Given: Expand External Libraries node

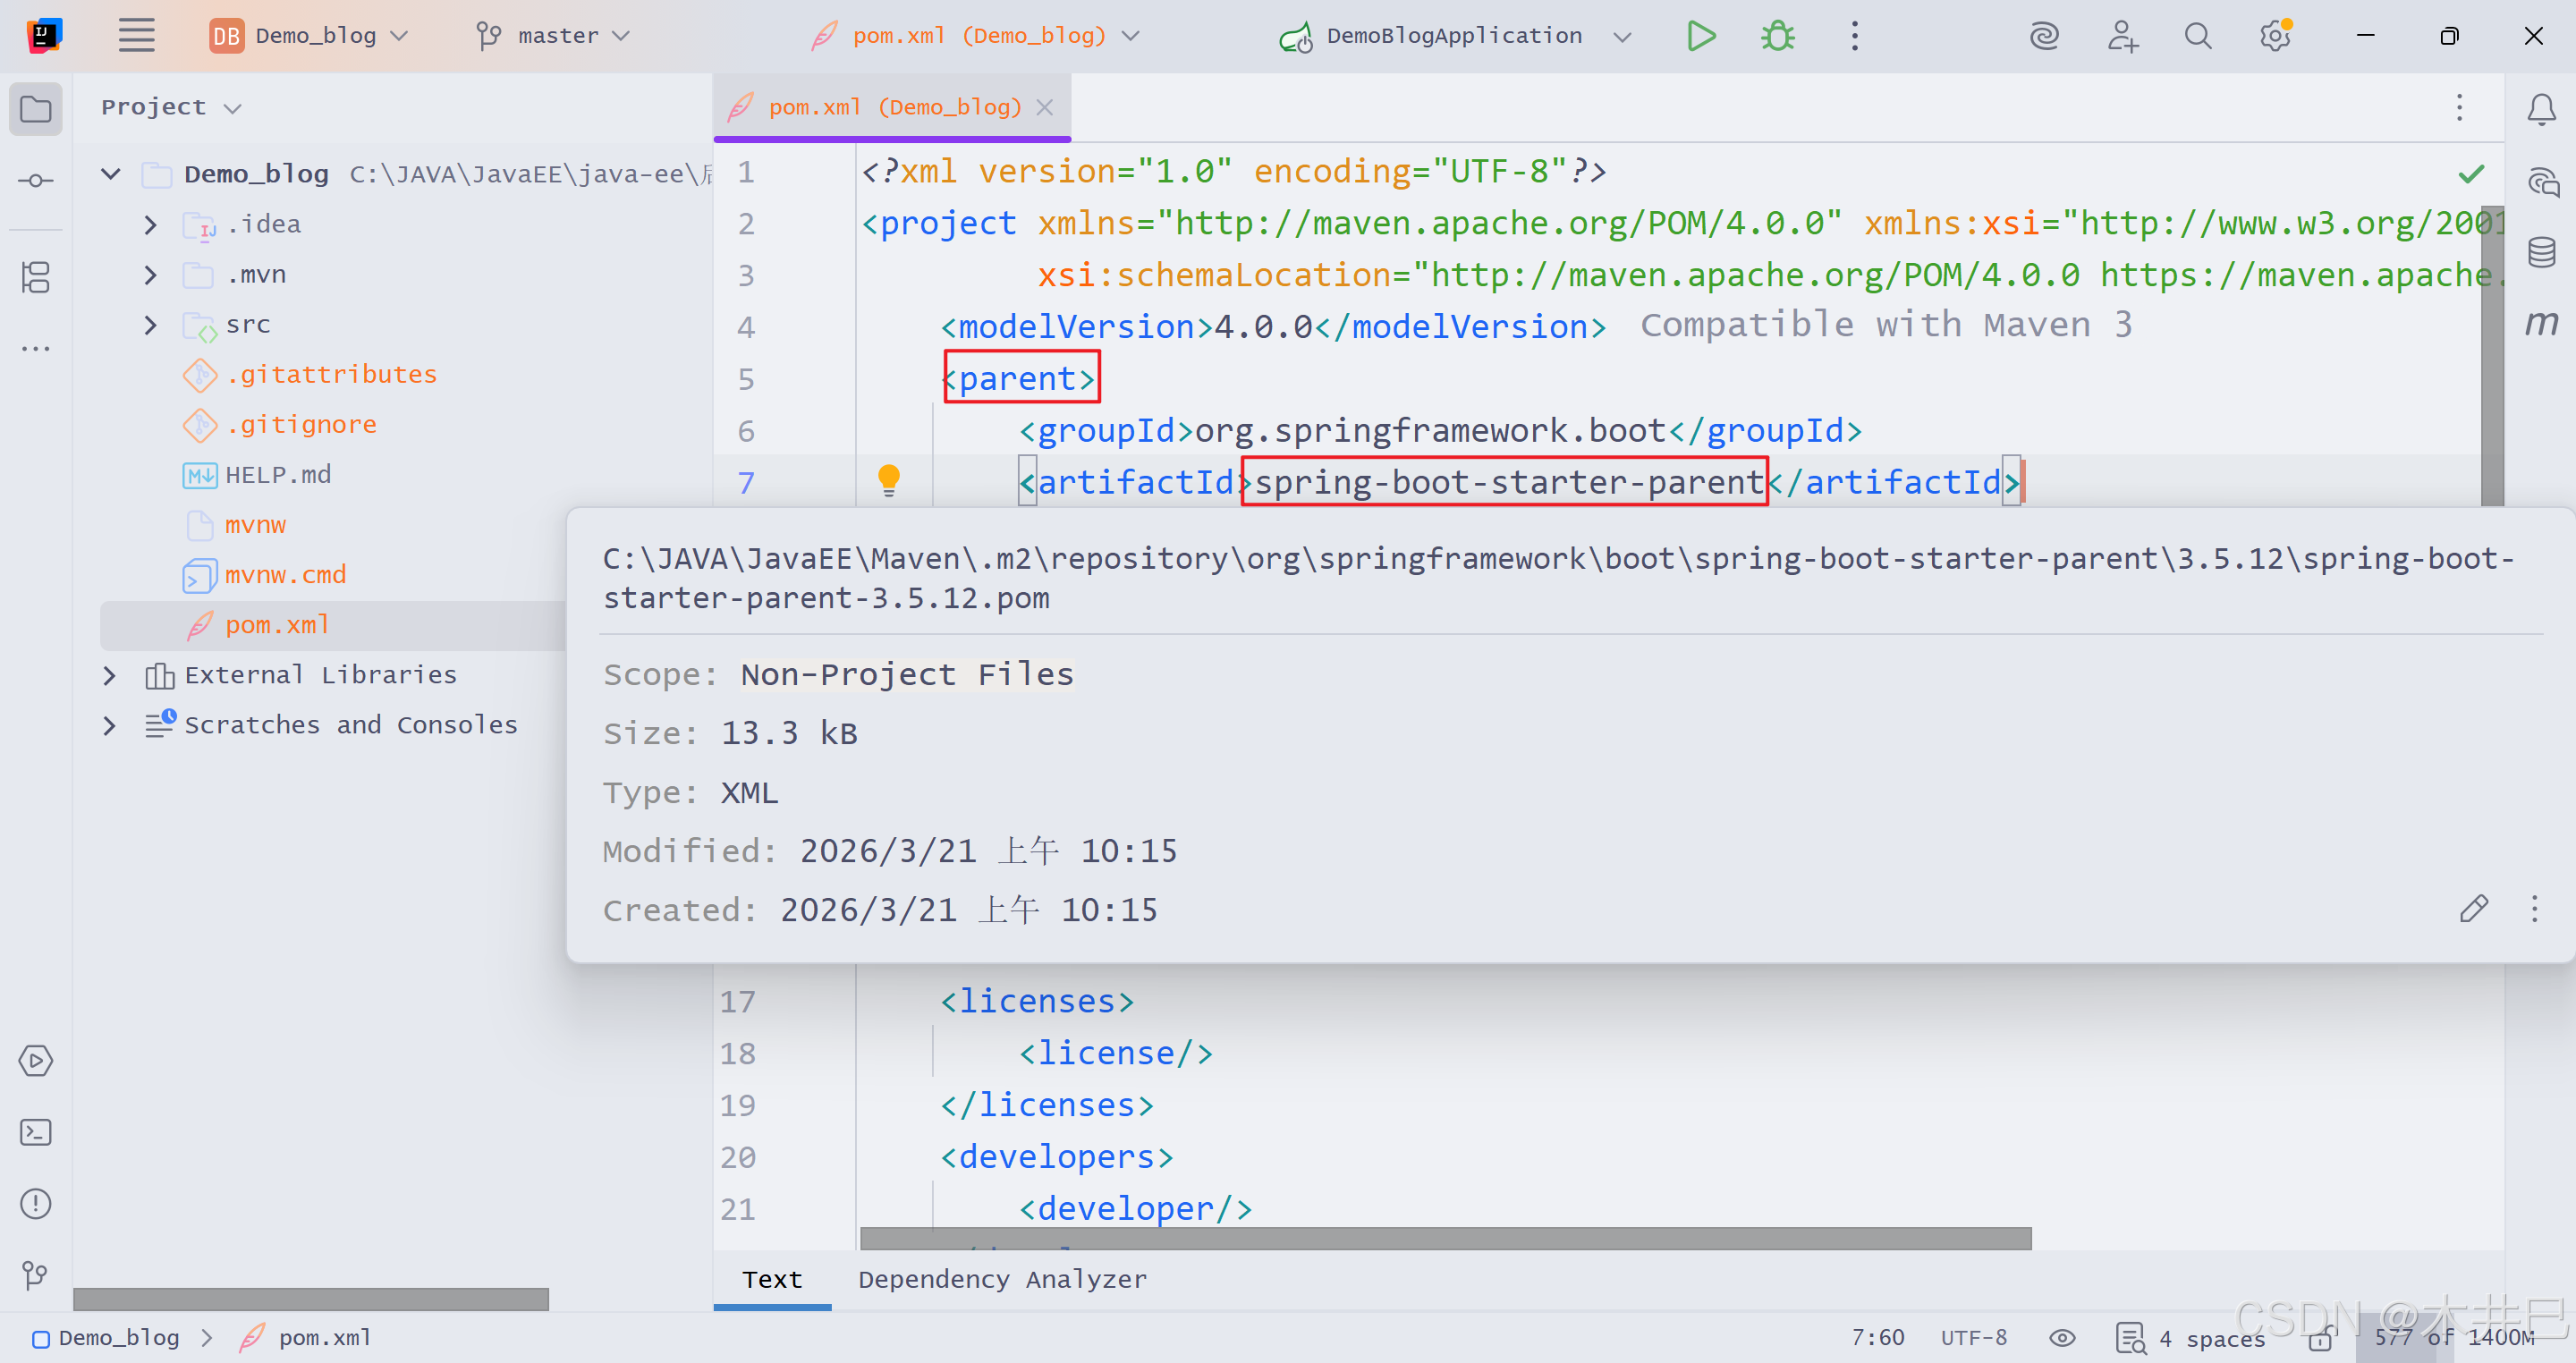Looking at the screenshot, I should pyautogui.click(x=110, y=675).
